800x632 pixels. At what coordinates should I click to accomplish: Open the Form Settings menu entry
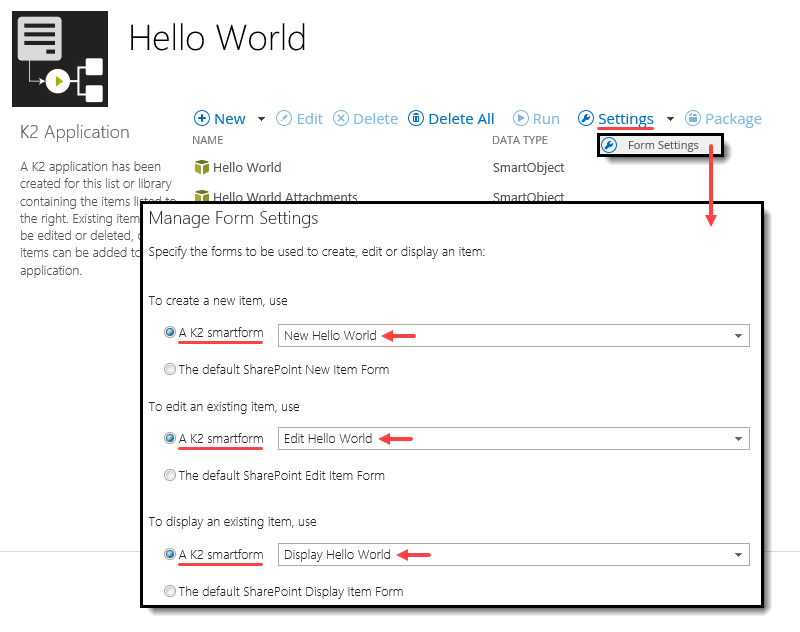662,145
